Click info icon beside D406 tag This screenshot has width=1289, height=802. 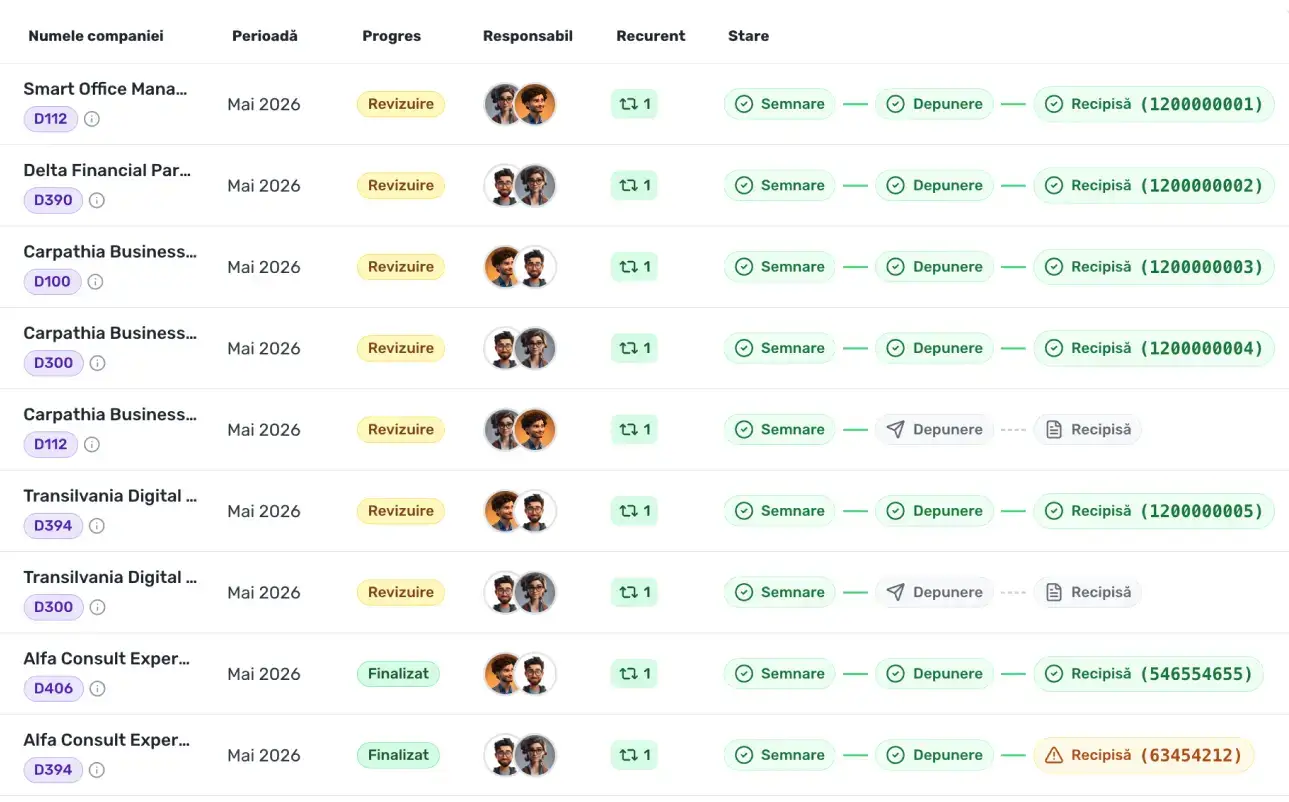97,688
